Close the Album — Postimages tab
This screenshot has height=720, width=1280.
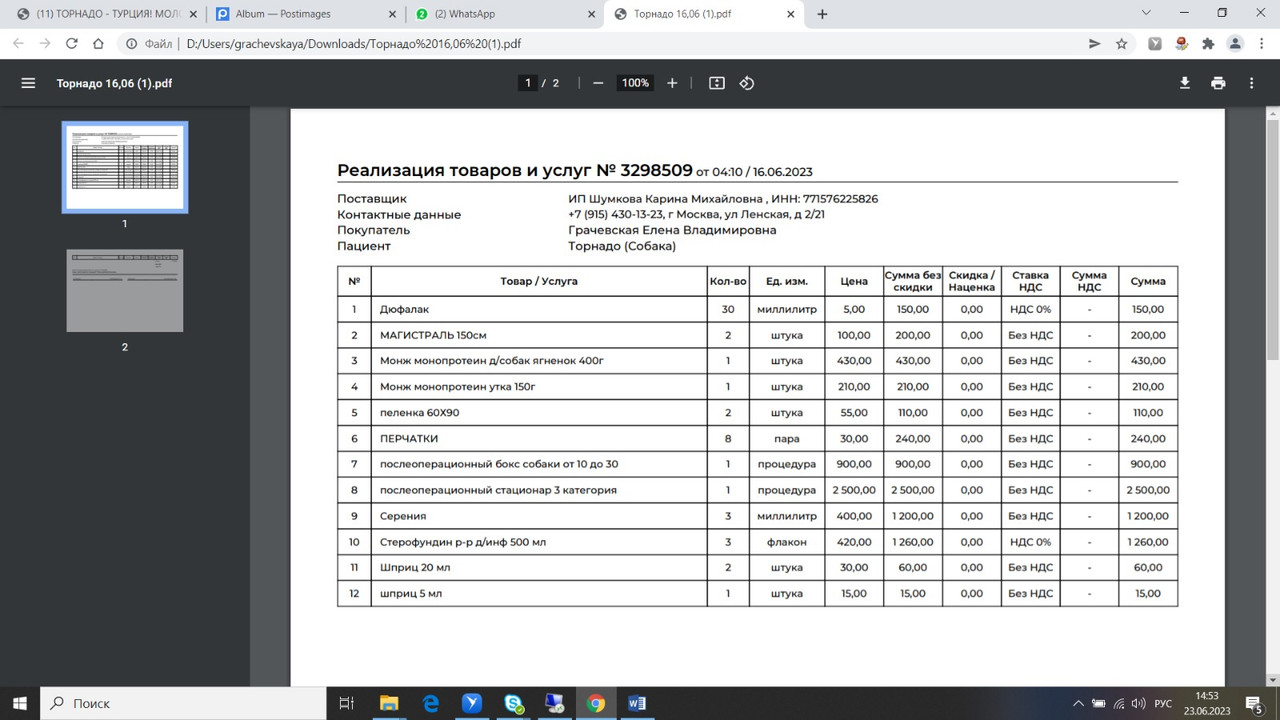pos(393,14)
